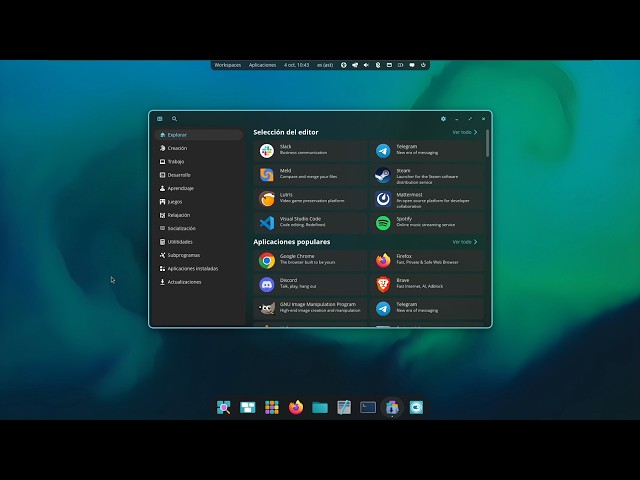Open store settings via the gear icon
The height and width of the screenshot is (480, 640).
[x=443, y=119]
